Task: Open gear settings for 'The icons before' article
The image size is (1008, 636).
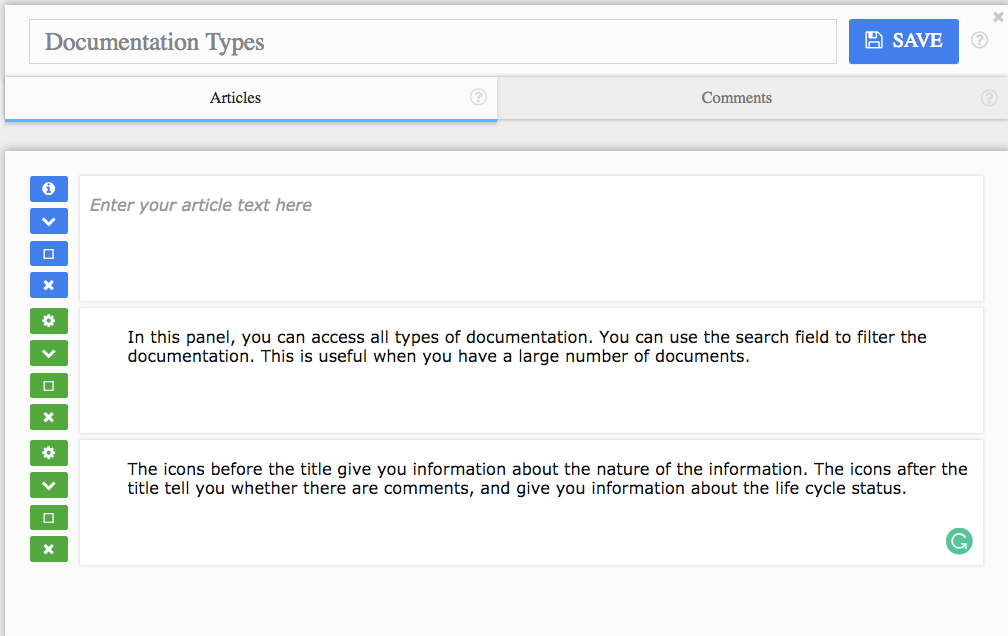Action: 49,453
